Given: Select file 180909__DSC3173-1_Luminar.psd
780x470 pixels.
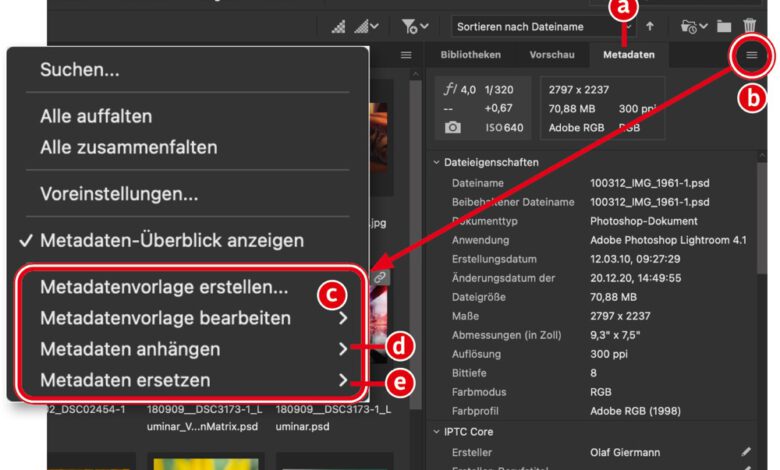Looking at the screenshot, I should point(333,418).
